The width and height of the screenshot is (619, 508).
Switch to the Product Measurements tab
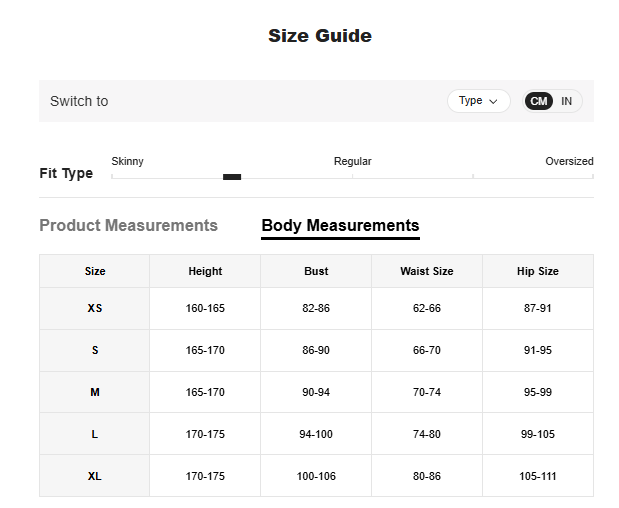(128, 225)
